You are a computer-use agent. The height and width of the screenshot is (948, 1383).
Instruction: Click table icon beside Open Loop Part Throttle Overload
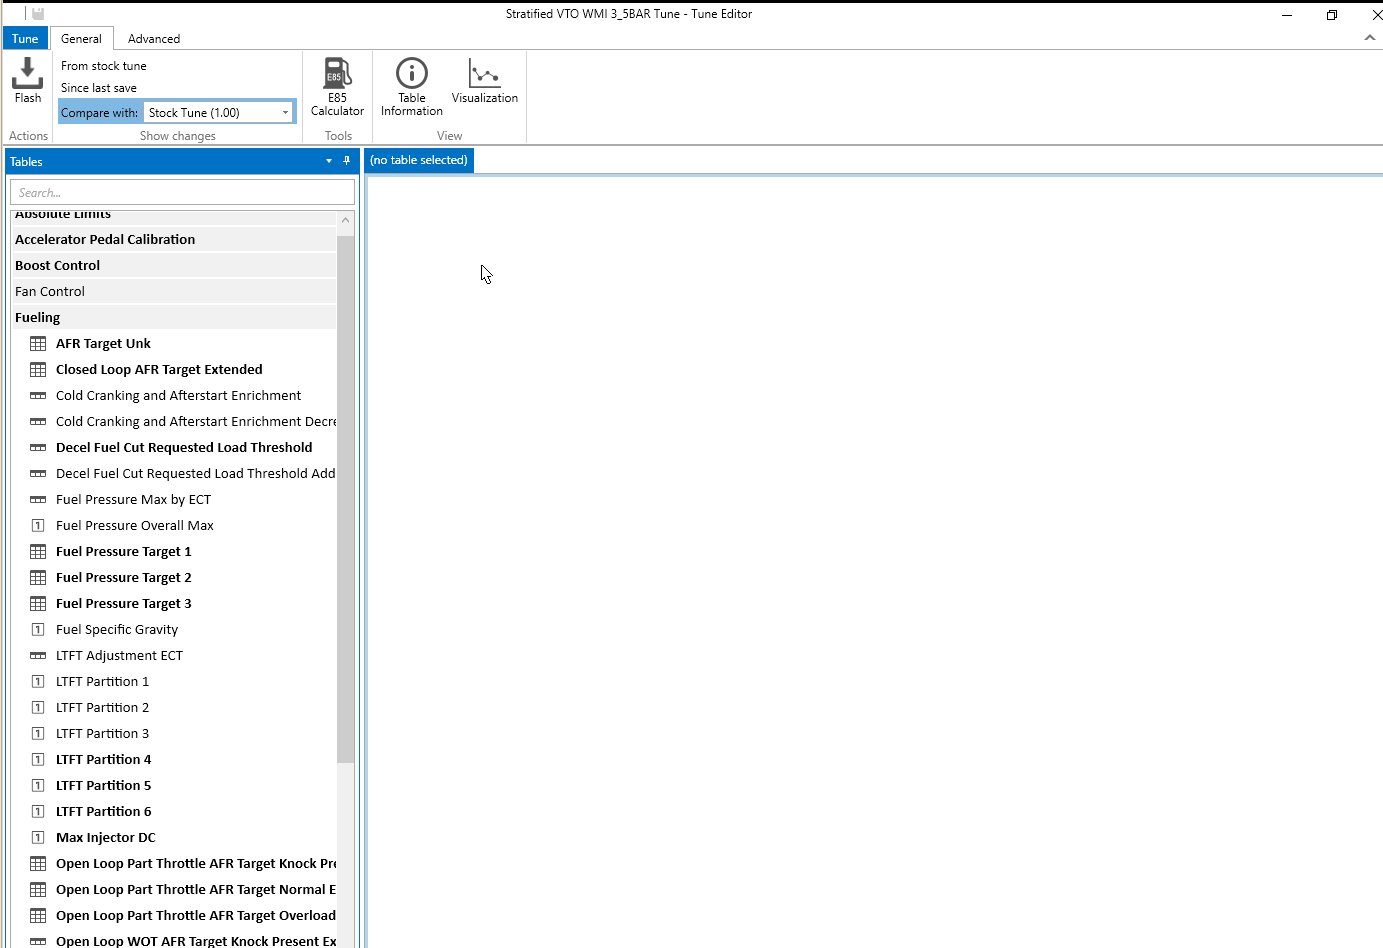[x=38, y=915]
